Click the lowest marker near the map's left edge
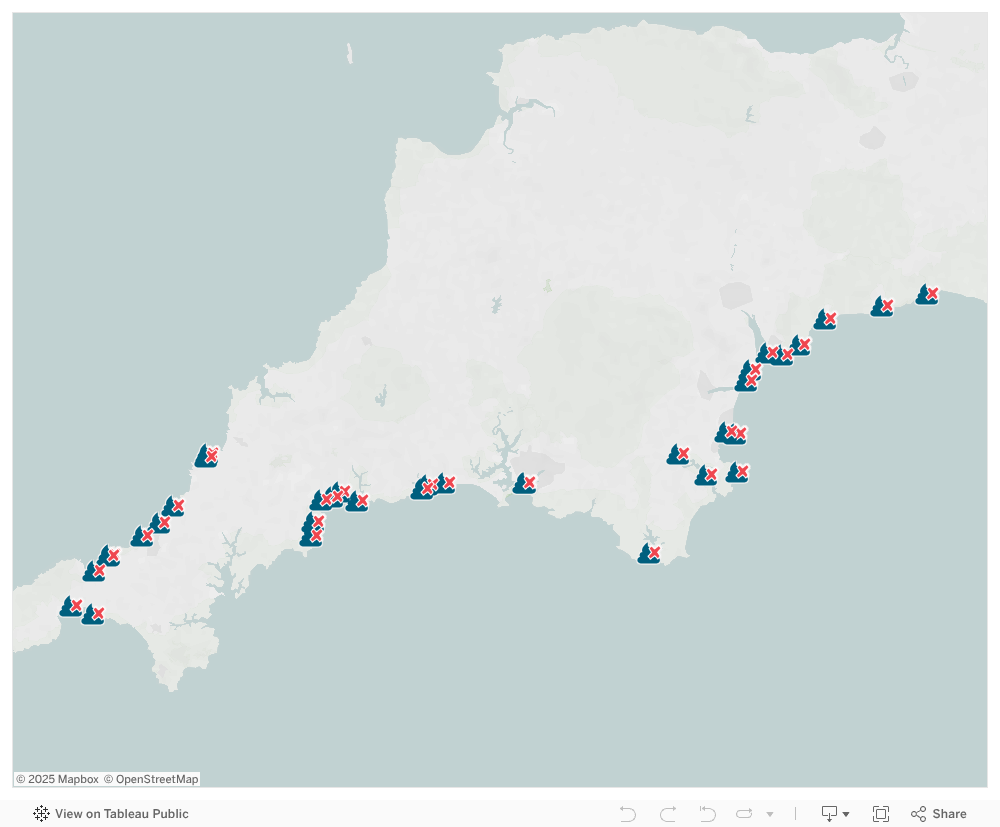Viewport: 1000px width, 827px height. pyautogui.click(x=93, y=615)
